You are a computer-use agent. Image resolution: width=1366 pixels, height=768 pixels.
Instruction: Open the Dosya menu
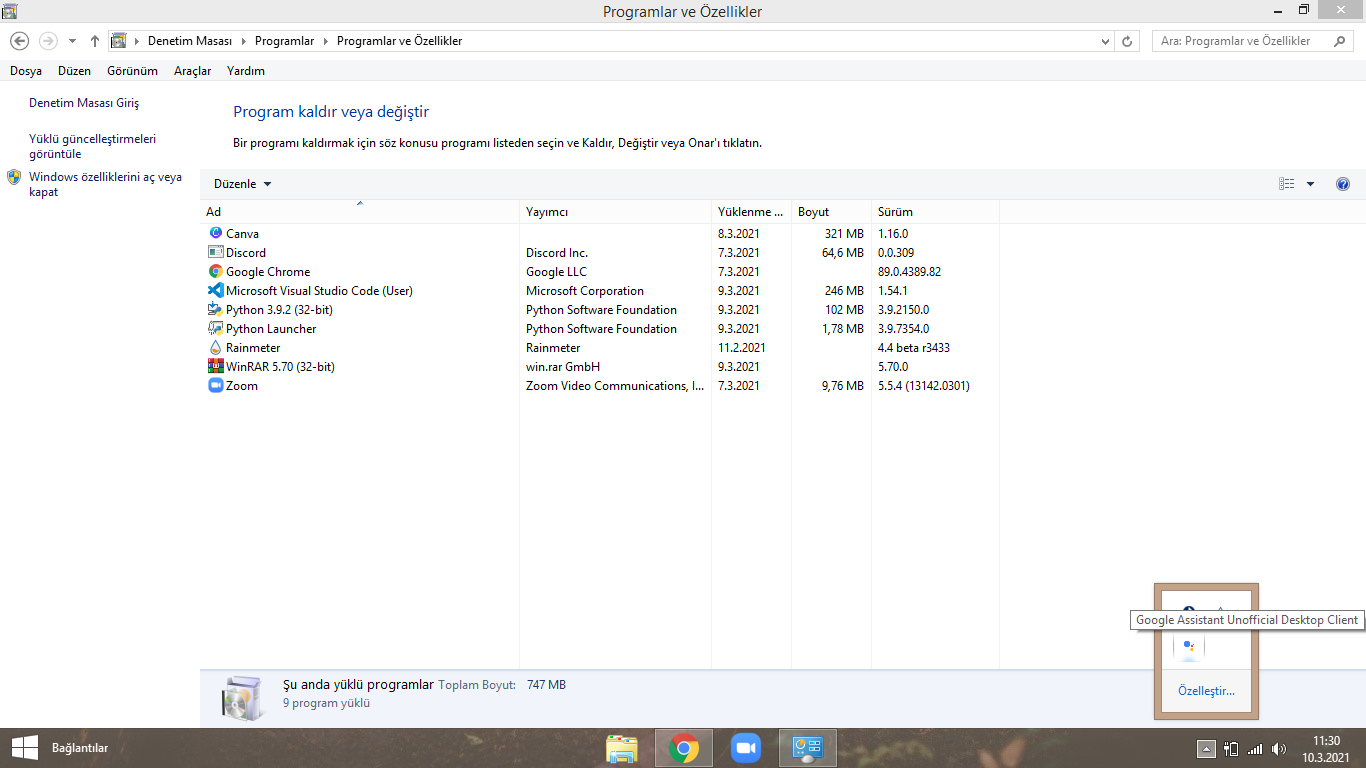point(26,71)
